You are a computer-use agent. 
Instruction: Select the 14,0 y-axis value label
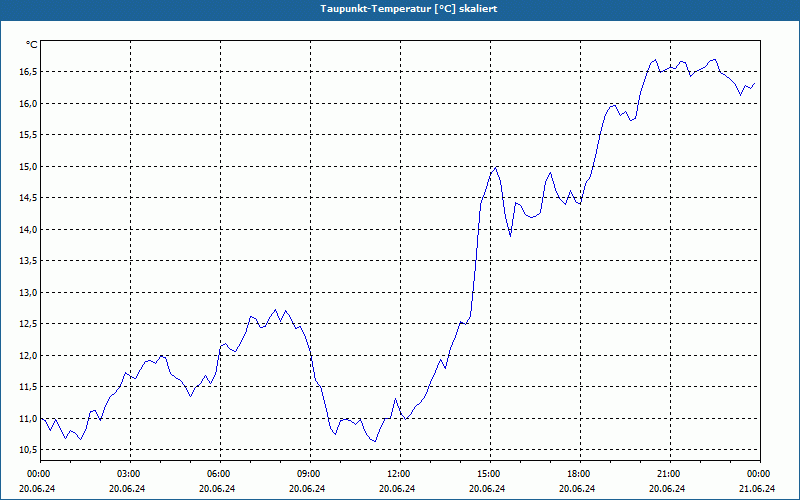[28, 230]
